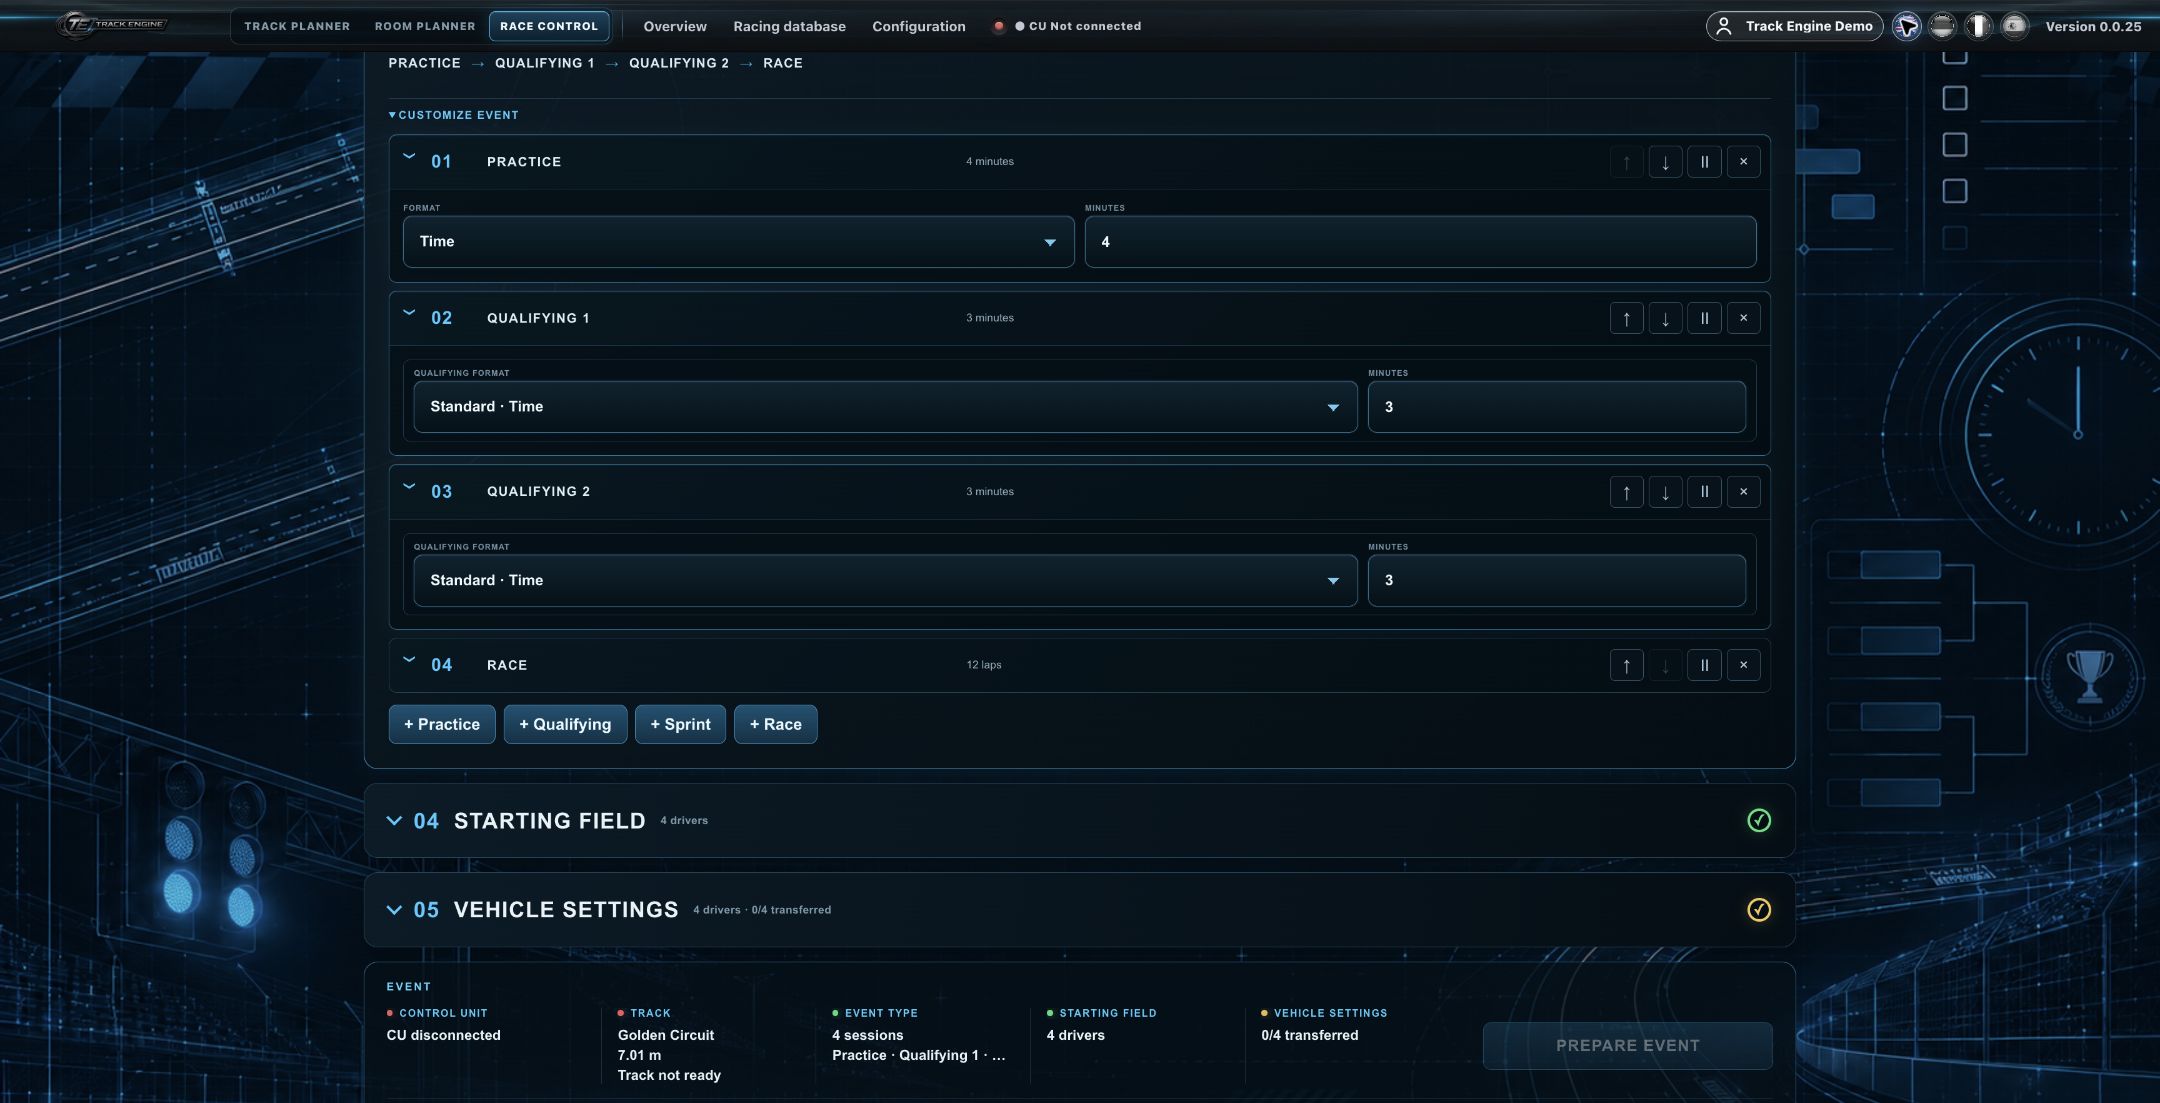
Task: Click the Prepare Event button
Action: tap(1627, 1045)
